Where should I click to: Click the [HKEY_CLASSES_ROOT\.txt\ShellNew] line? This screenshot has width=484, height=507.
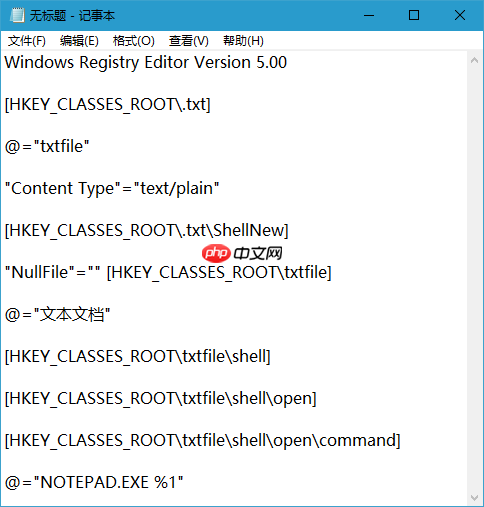(x=147, y=230)
